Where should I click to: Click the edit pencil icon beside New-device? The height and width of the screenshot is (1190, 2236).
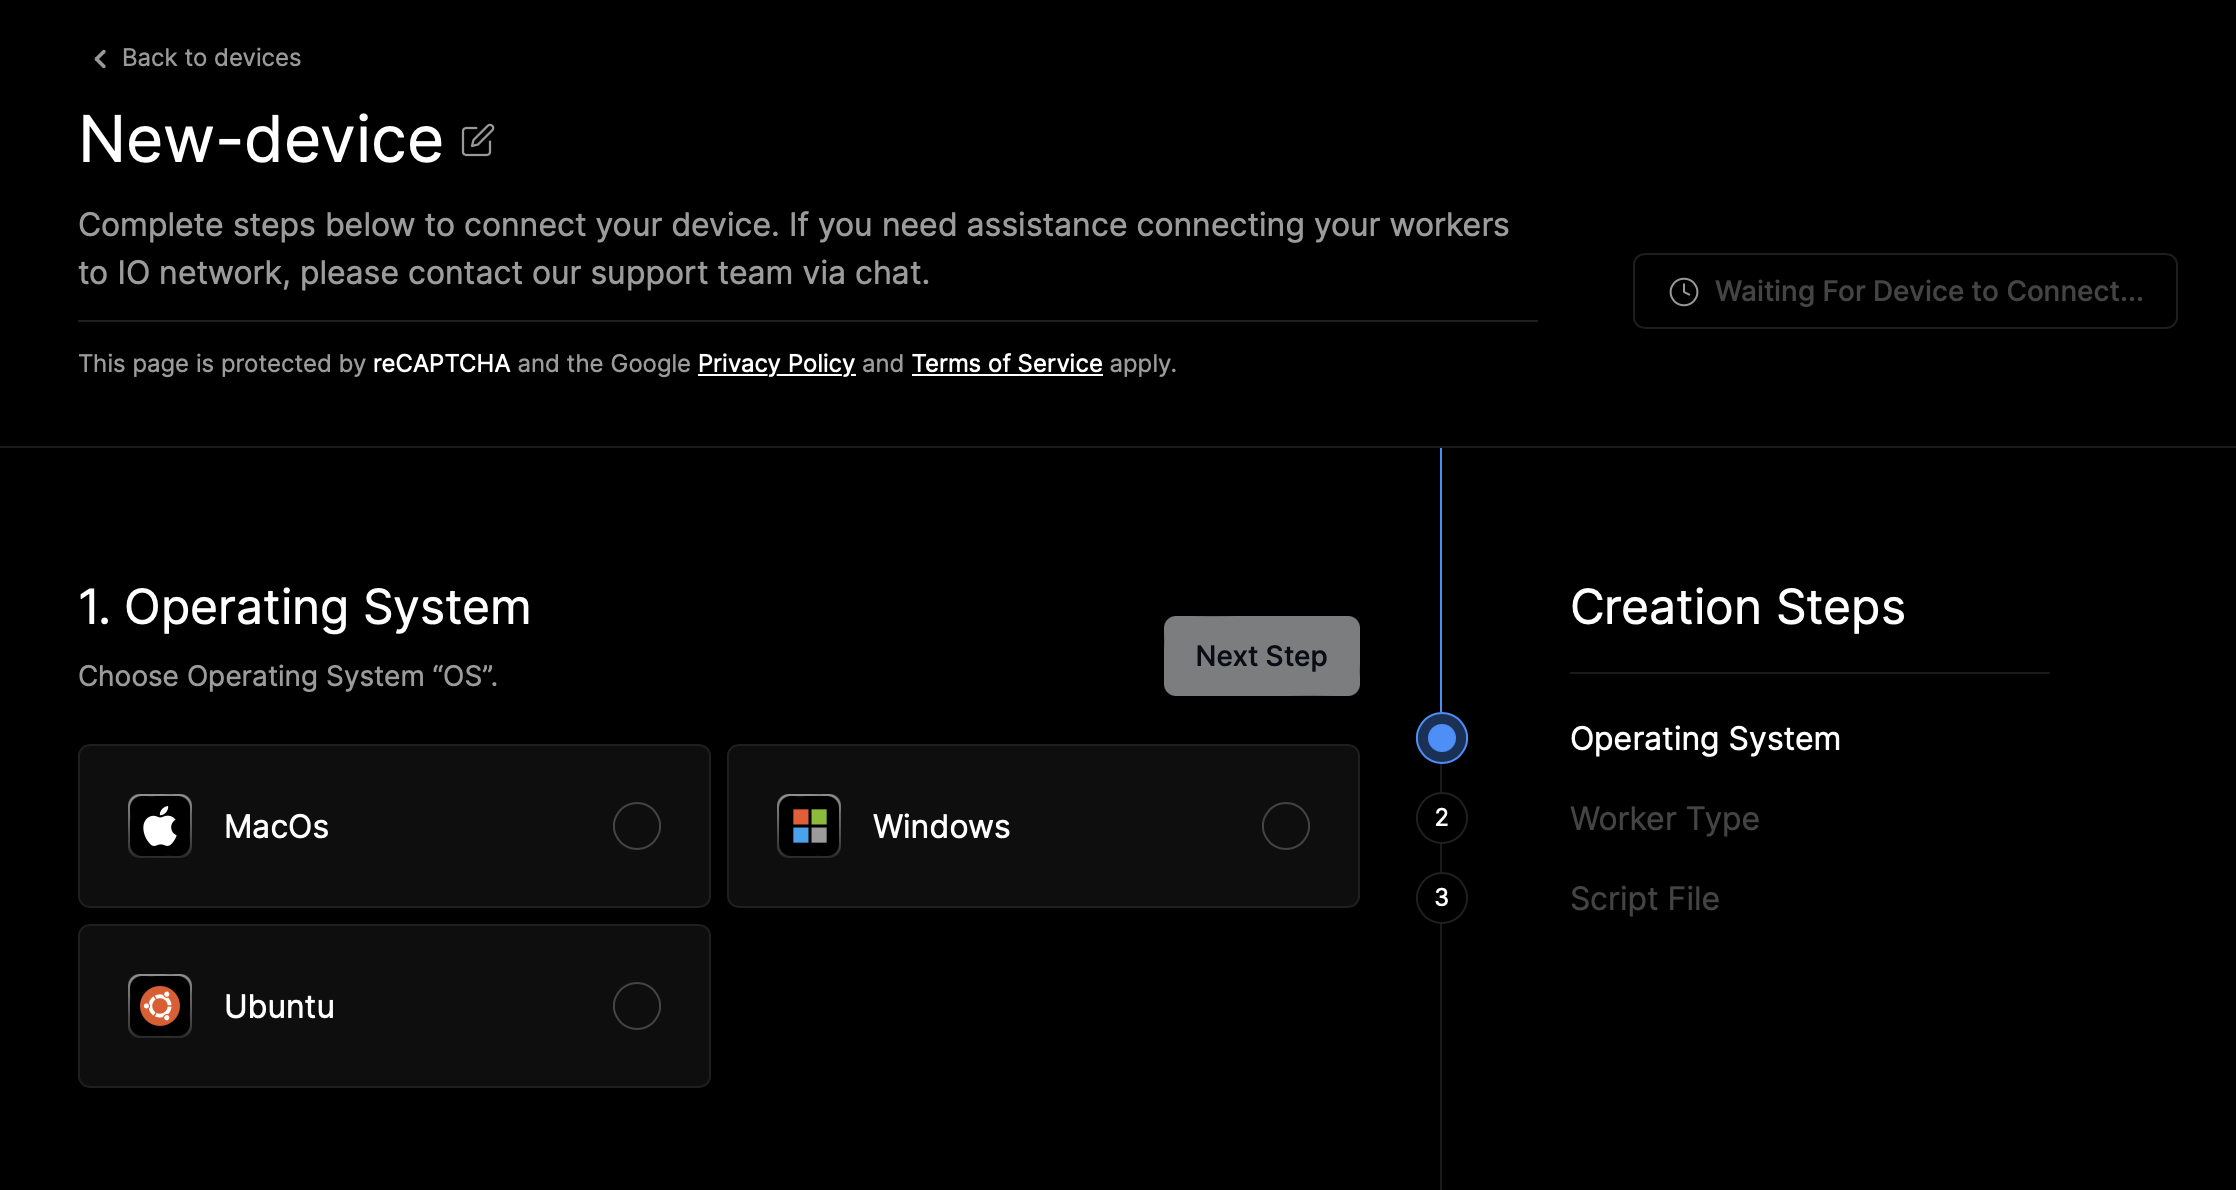click(478, 140)
